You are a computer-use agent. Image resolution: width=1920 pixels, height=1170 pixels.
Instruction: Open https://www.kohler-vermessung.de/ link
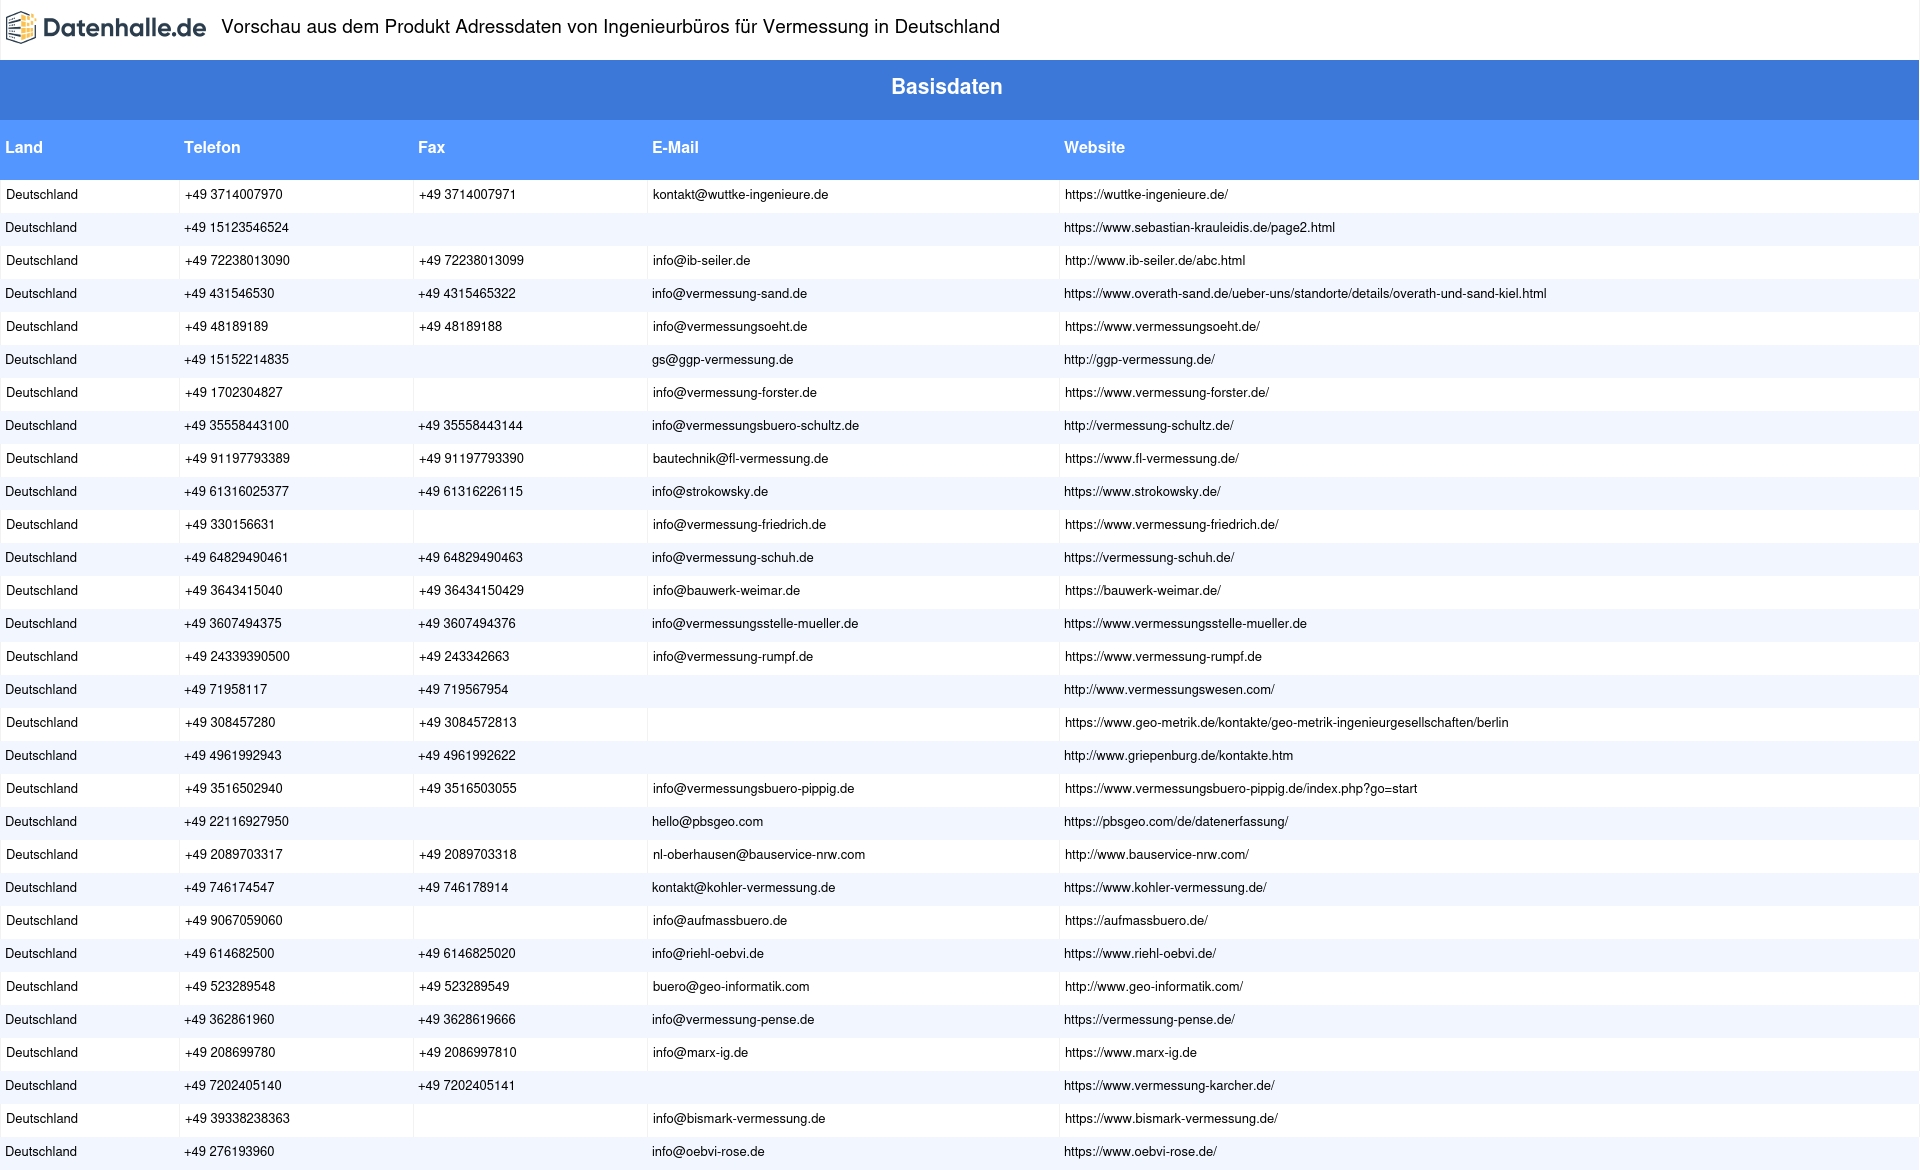pos(1165,888)
